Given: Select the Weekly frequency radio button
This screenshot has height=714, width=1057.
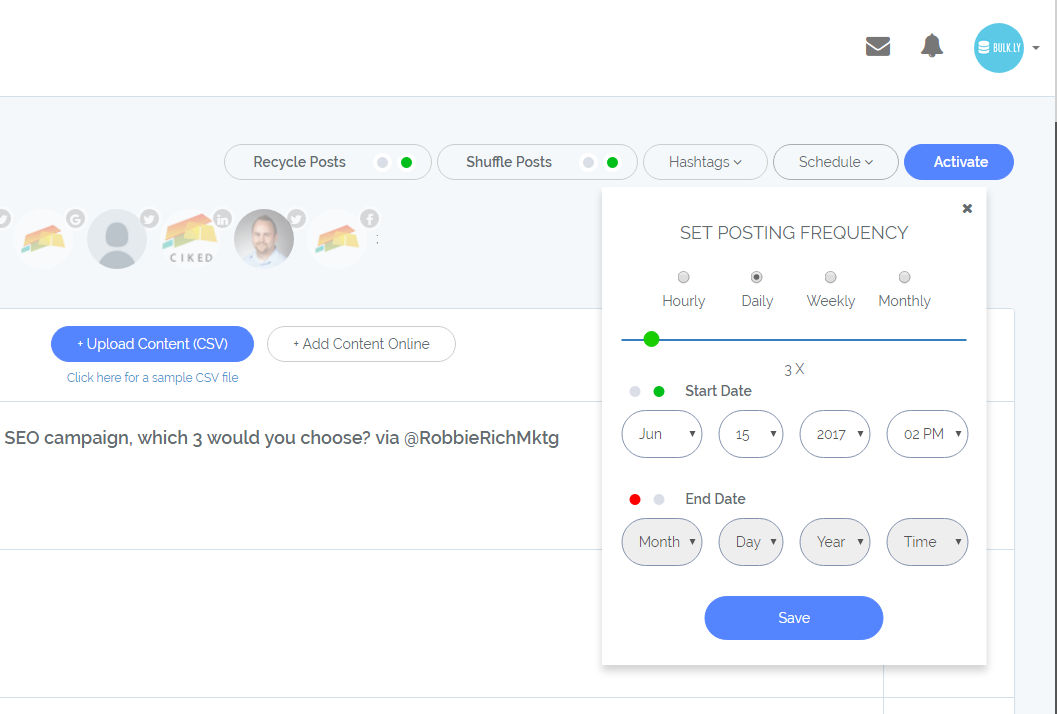Looking at the screenshot, I should coord(830,277).
